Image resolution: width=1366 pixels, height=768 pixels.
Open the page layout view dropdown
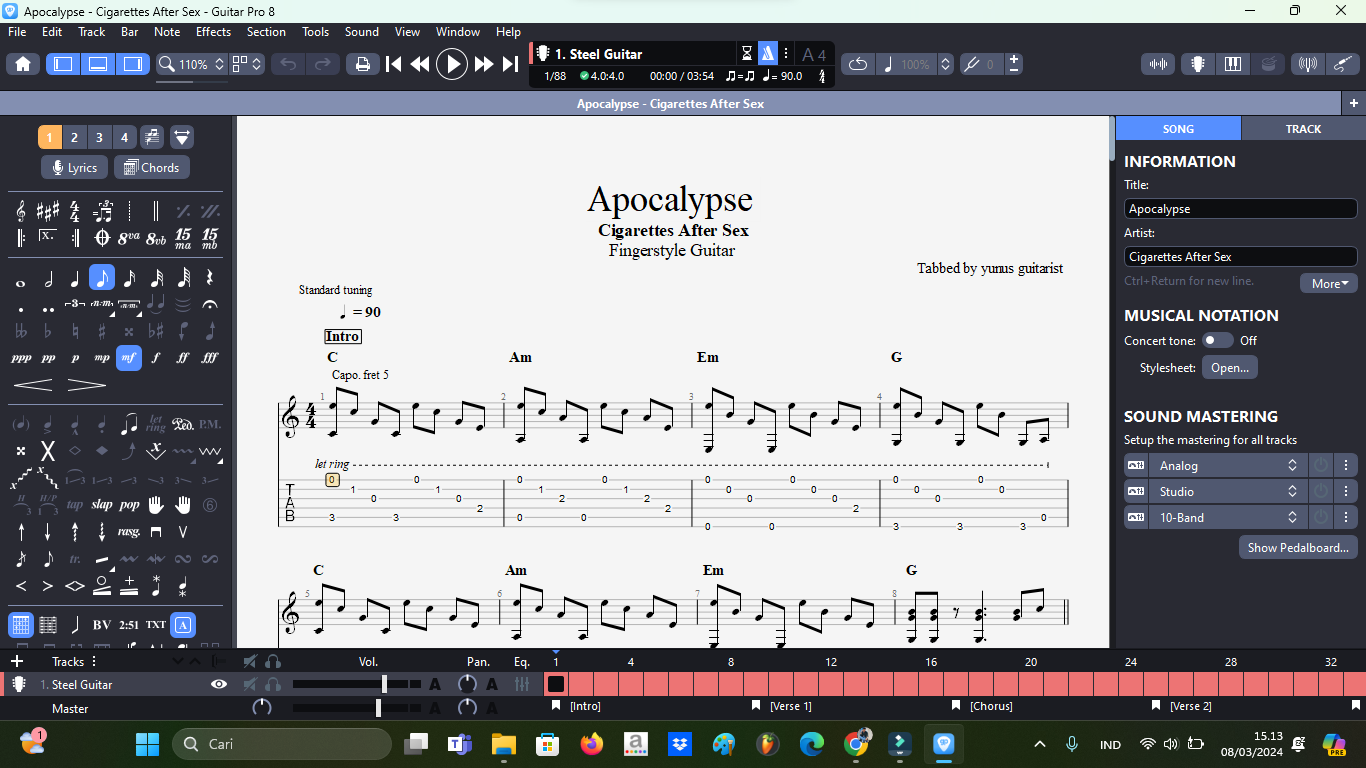tap(247, 64)
